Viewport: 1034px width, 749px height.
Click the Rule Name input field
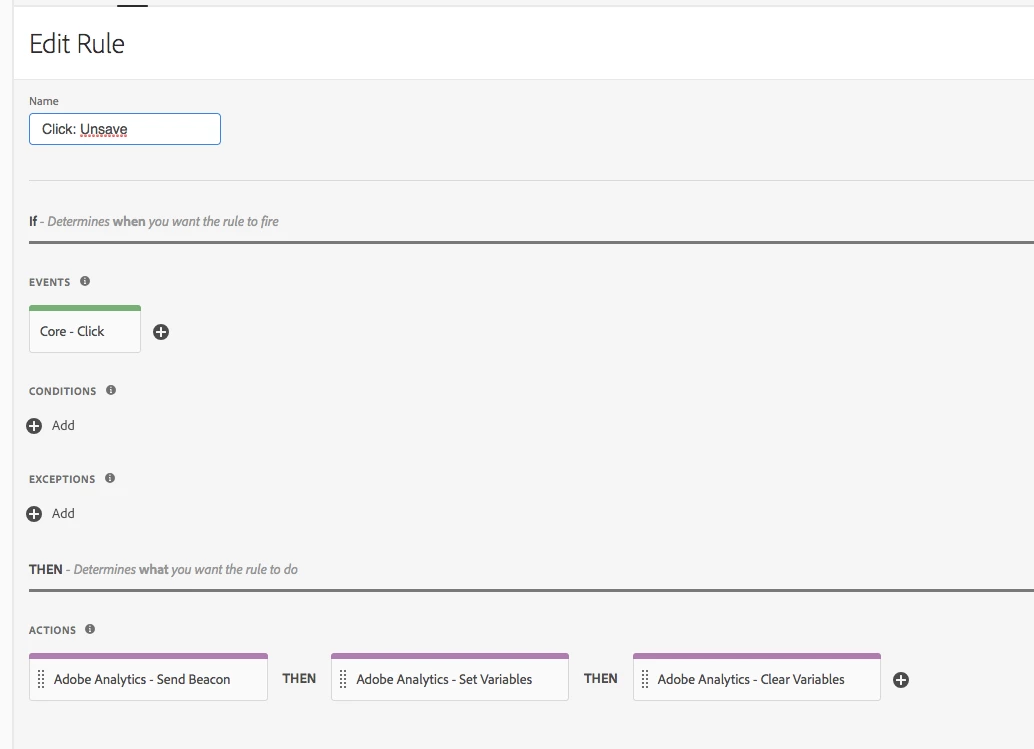coord(125,129)
